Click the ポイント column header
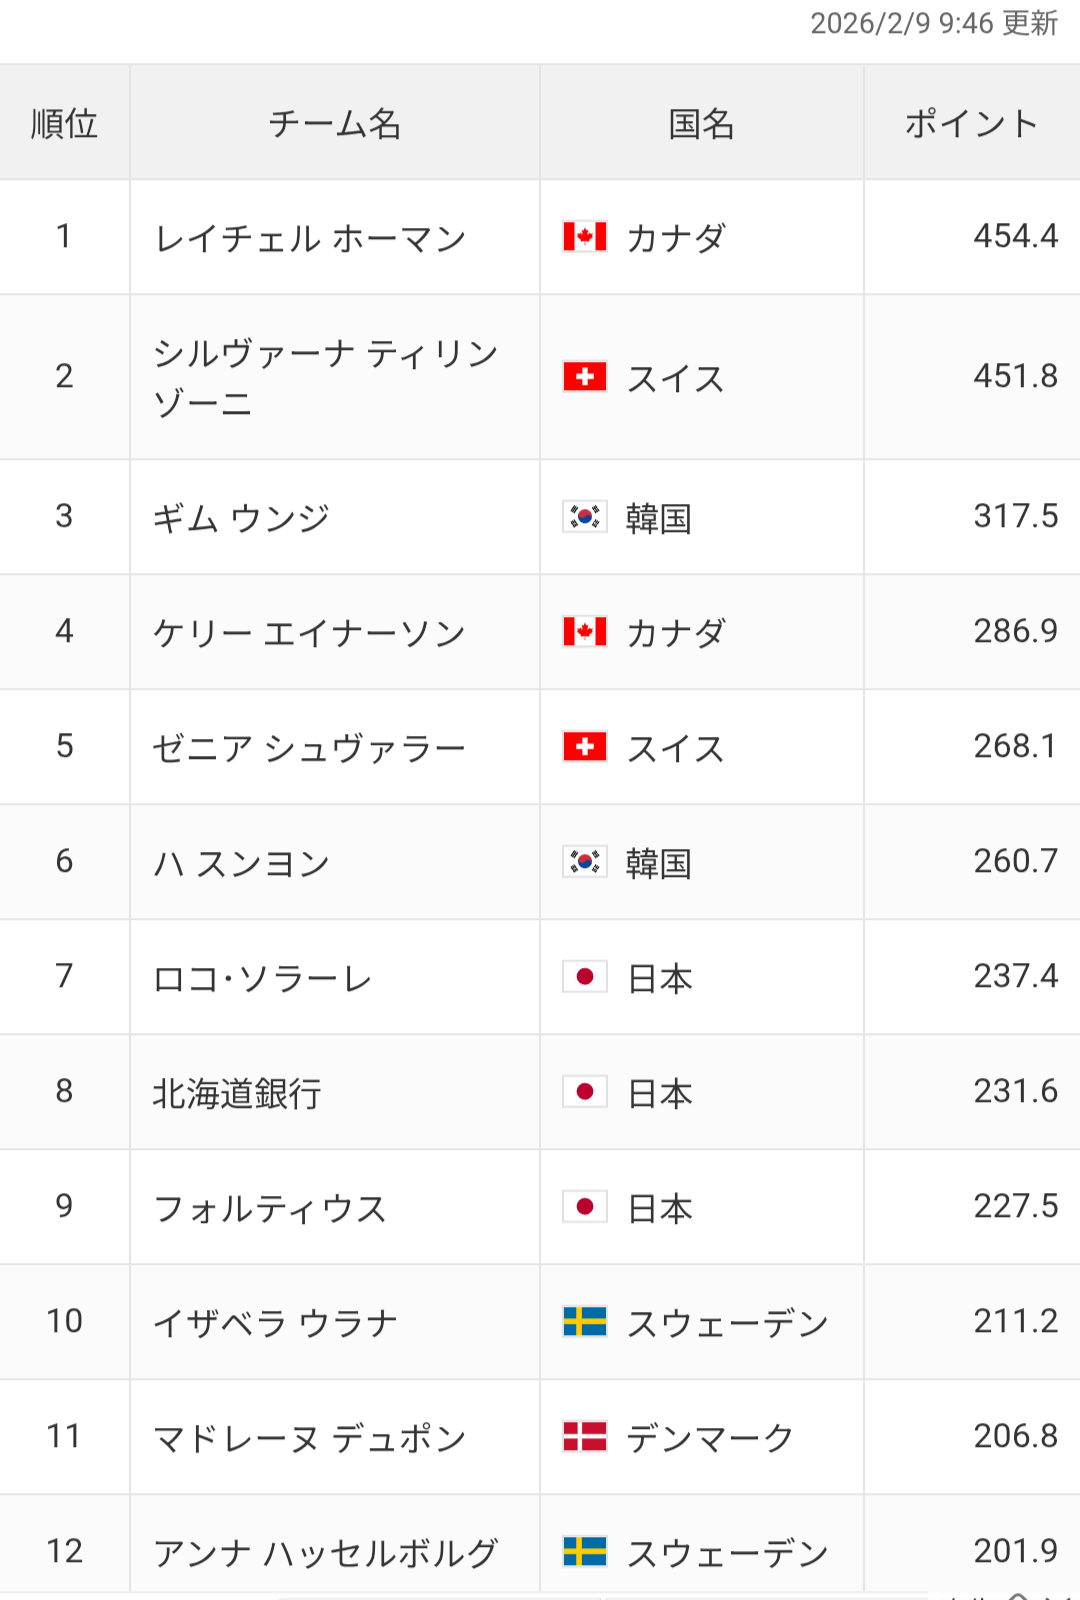The width and height of the screenshot is (1080, 1600). [x=971, y=124]
